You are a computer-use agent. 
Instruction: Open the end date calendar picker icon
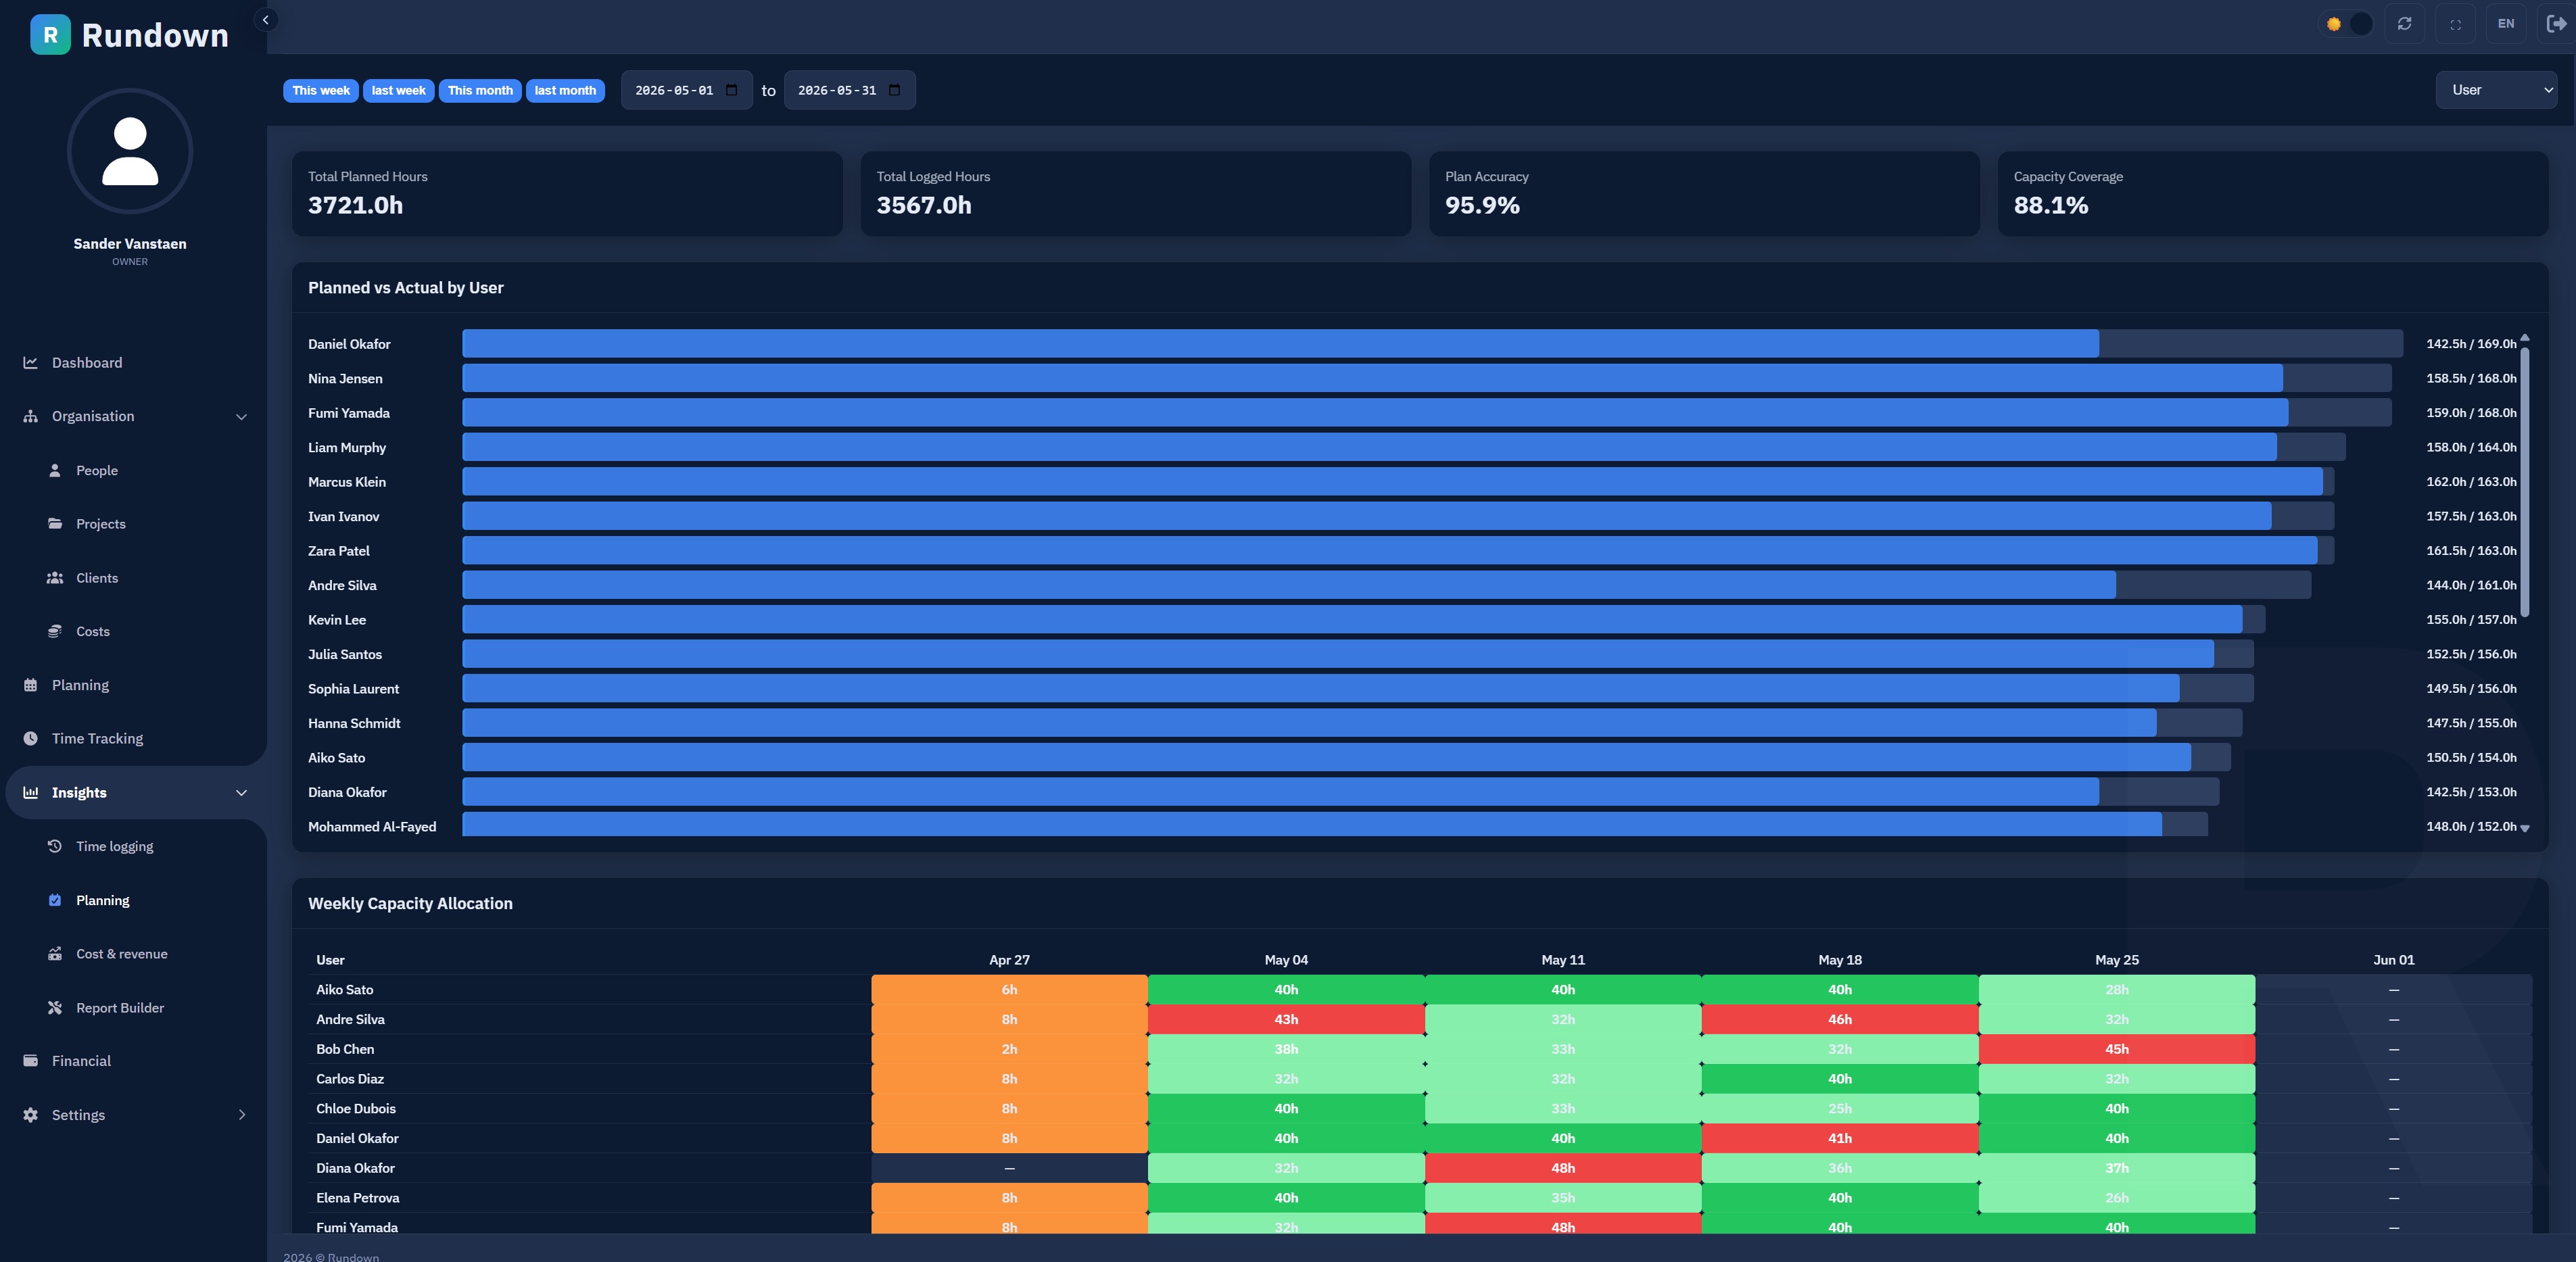pos(894,90)
